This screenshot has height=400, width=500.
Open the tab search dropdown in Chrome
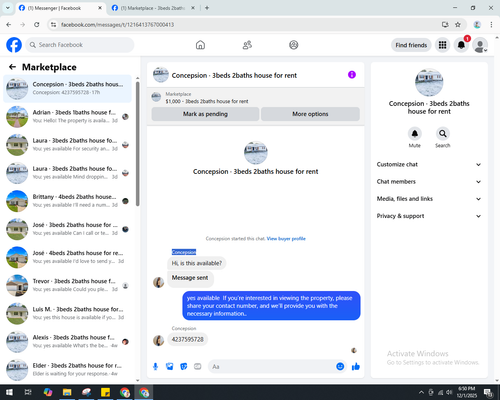(8, 8)
